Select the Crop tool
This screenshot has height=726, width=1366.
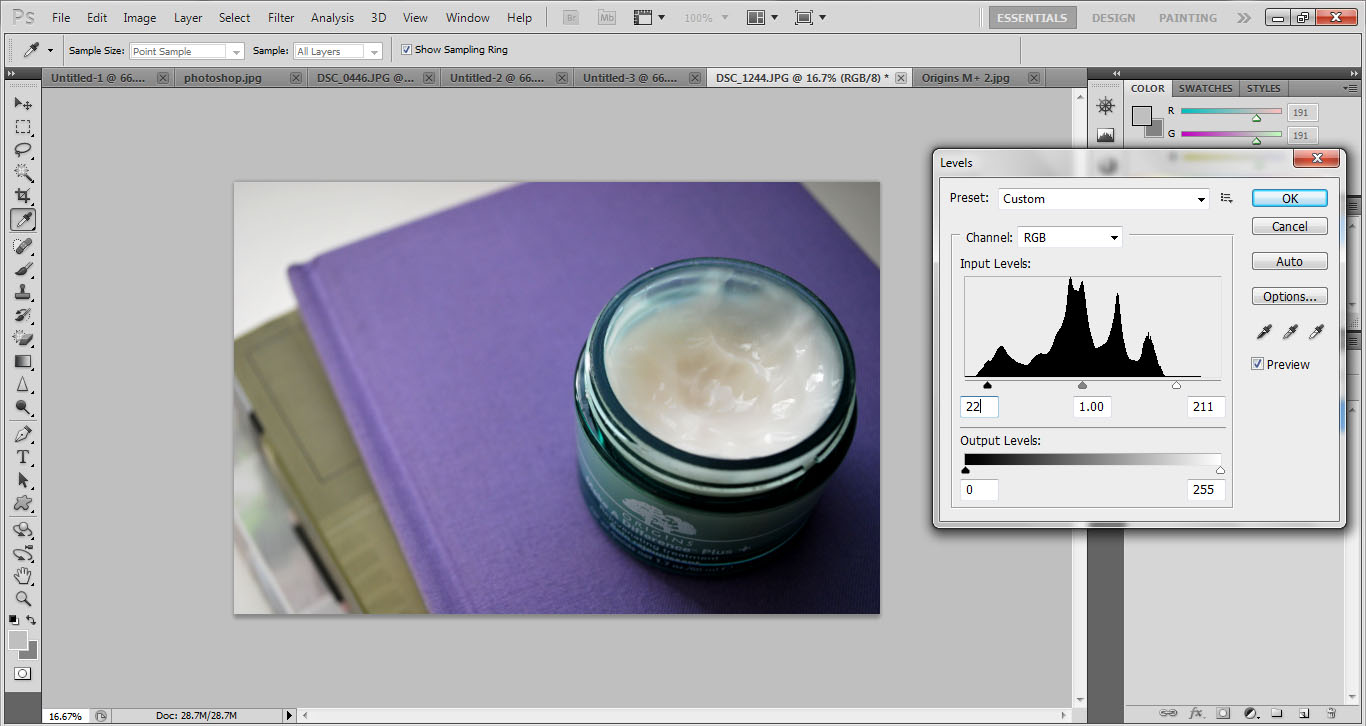tap(22, 196)
